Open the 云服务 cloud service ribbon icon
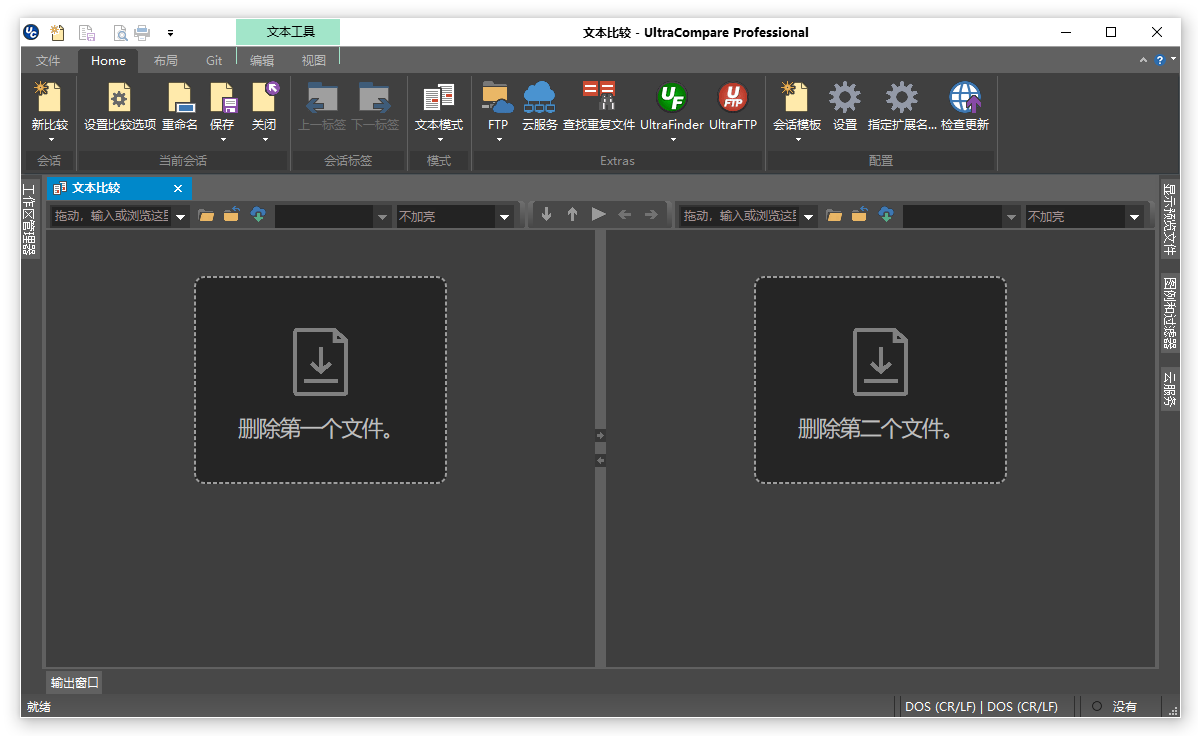 coord(539,98)
